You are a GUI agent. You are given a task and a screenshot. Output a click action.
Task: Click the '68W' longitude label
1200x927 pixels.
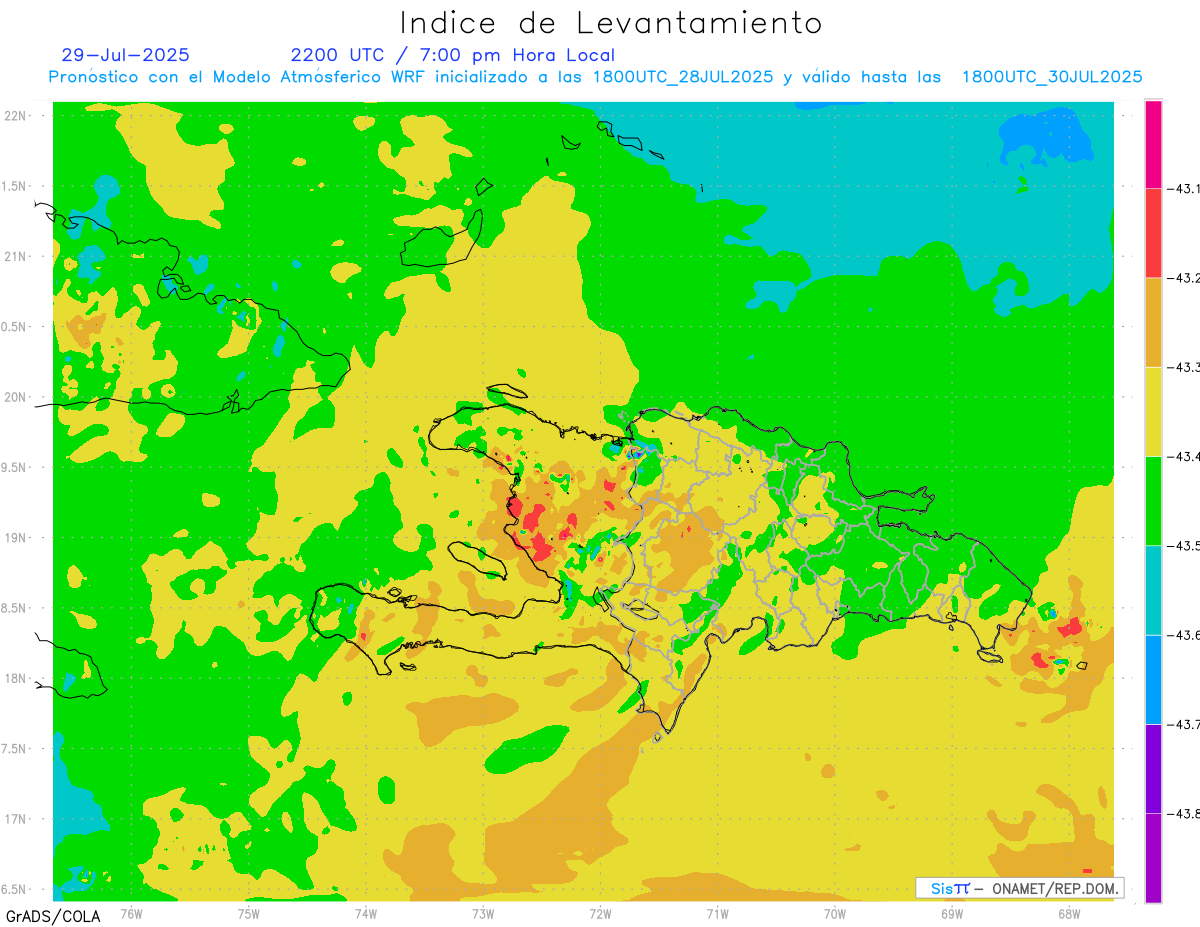[x=1069, y=913]
